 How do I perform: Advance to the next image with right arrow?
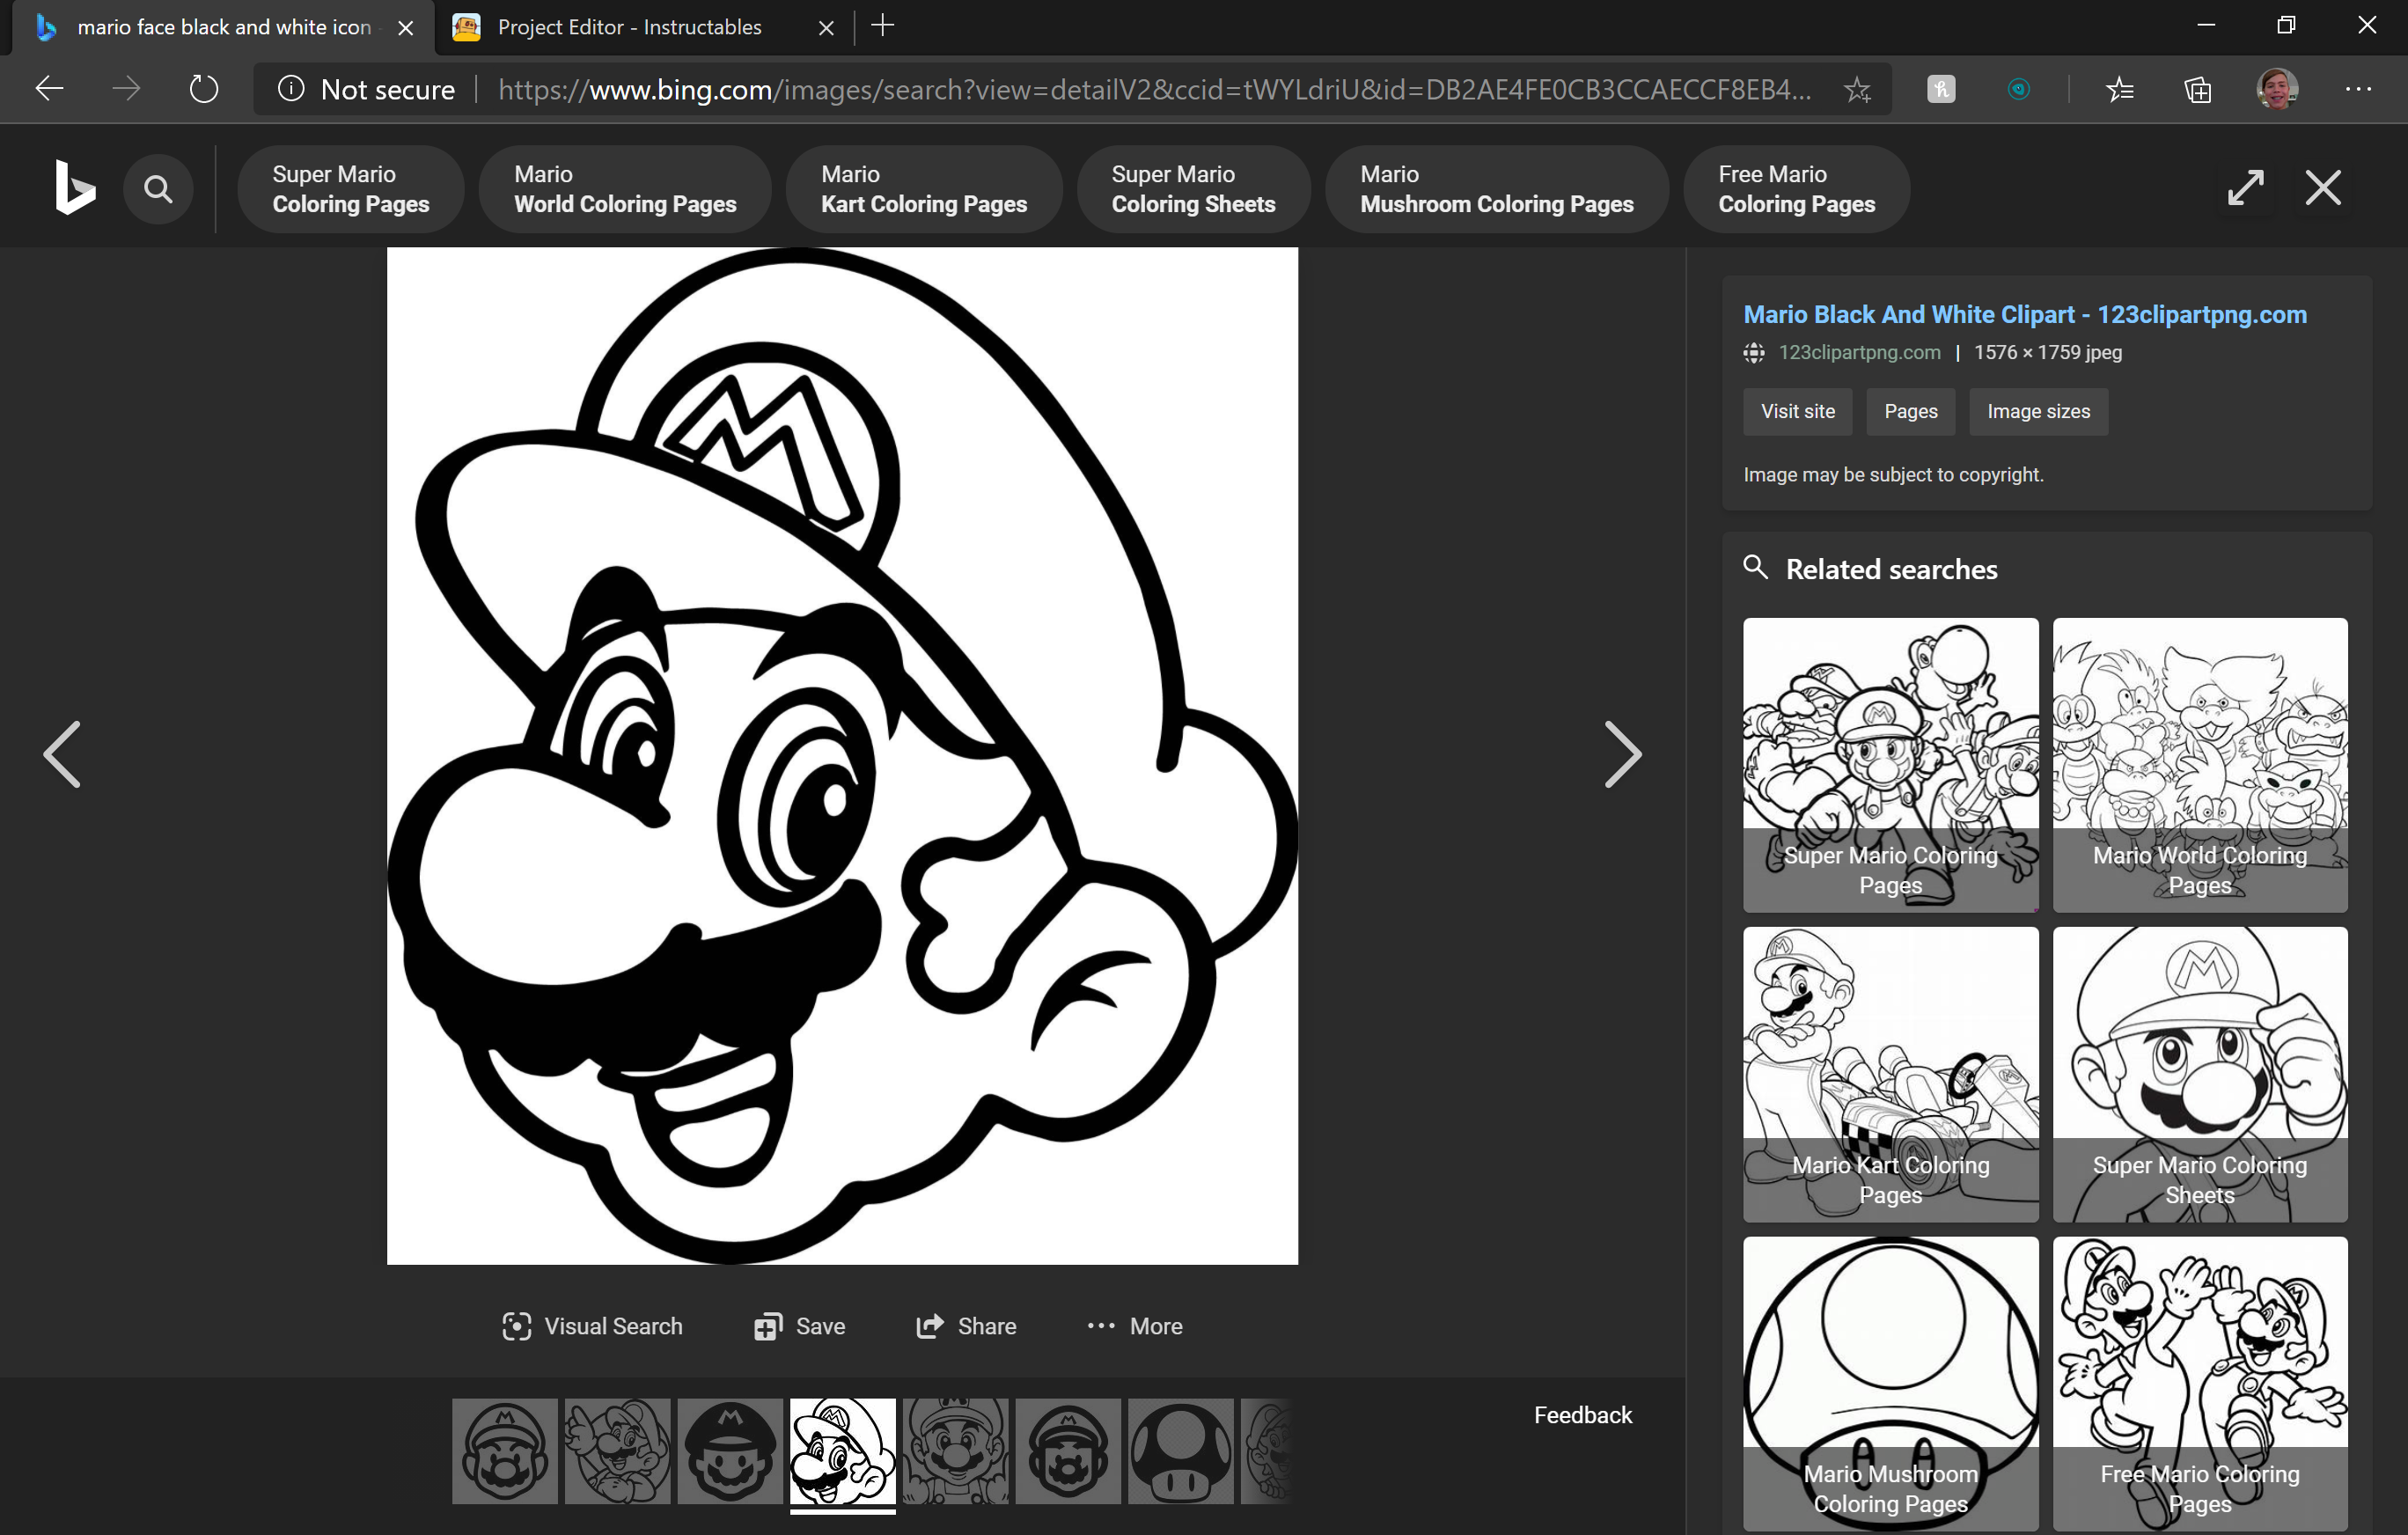(1623, 755)
